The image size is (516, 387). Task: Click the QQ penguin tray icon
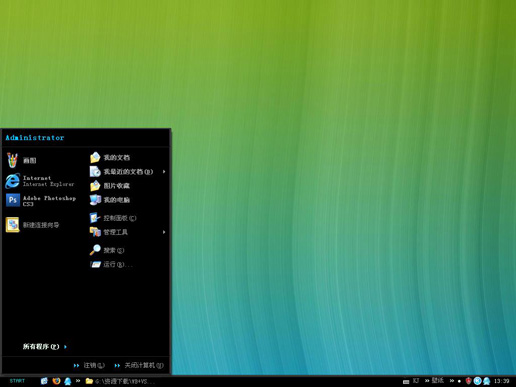pyautogui.click(x=487, y=381)
